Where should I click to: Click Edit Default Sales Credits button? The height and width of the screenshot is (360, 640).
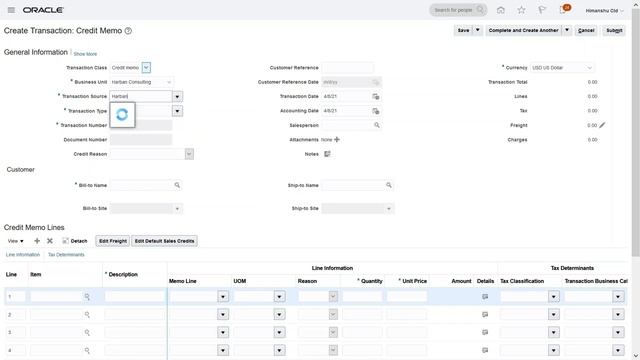point(164,241)
